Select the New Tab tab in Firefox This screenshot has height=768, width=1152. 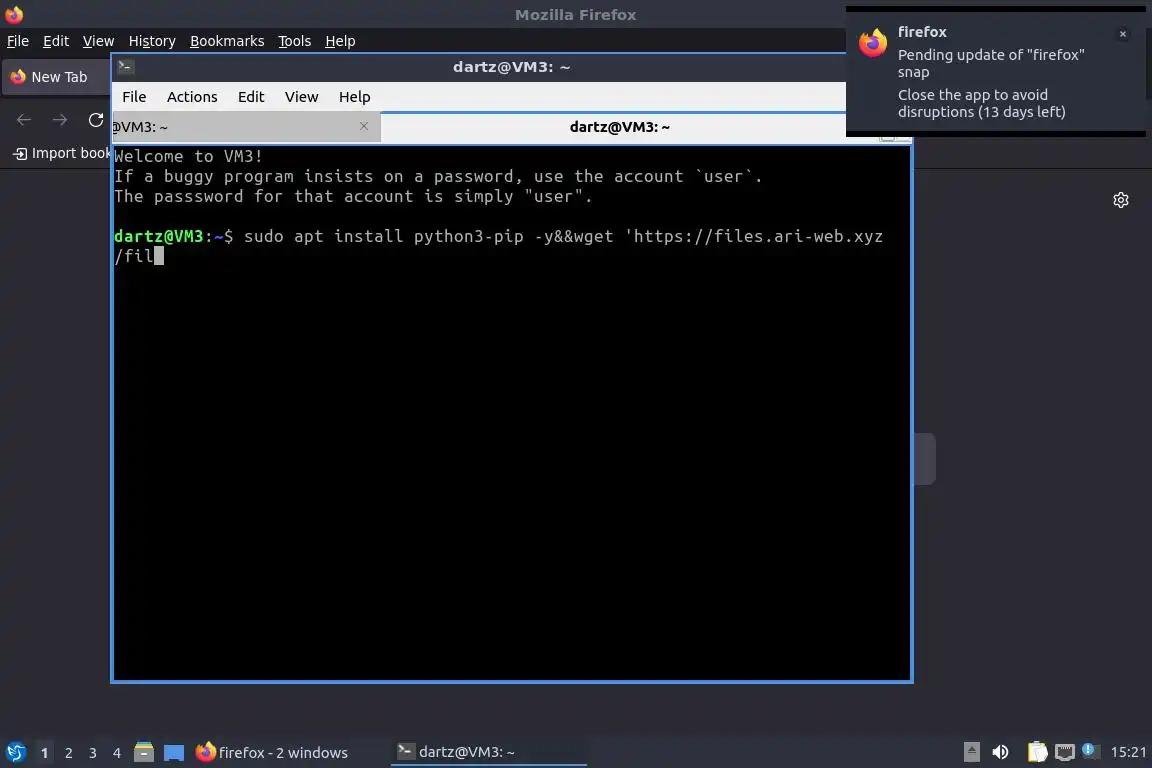57,77
